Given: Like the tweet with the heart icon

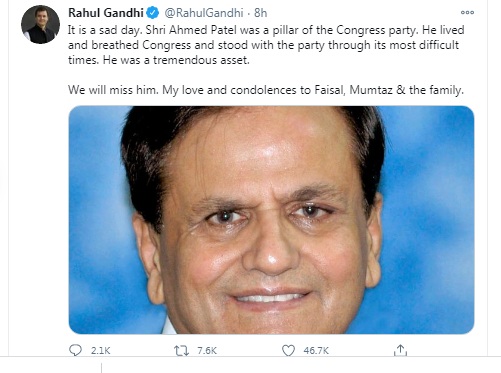Looking at the screenshot, I should 288,350.
